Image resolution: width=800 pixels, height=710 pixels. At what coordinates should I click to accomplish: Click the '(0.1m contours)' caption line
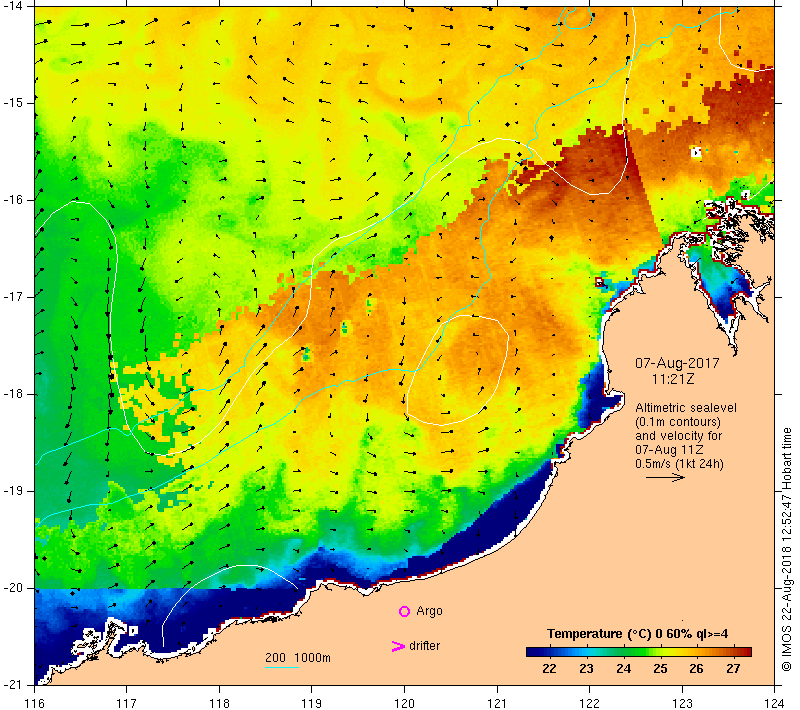[678, 422]
